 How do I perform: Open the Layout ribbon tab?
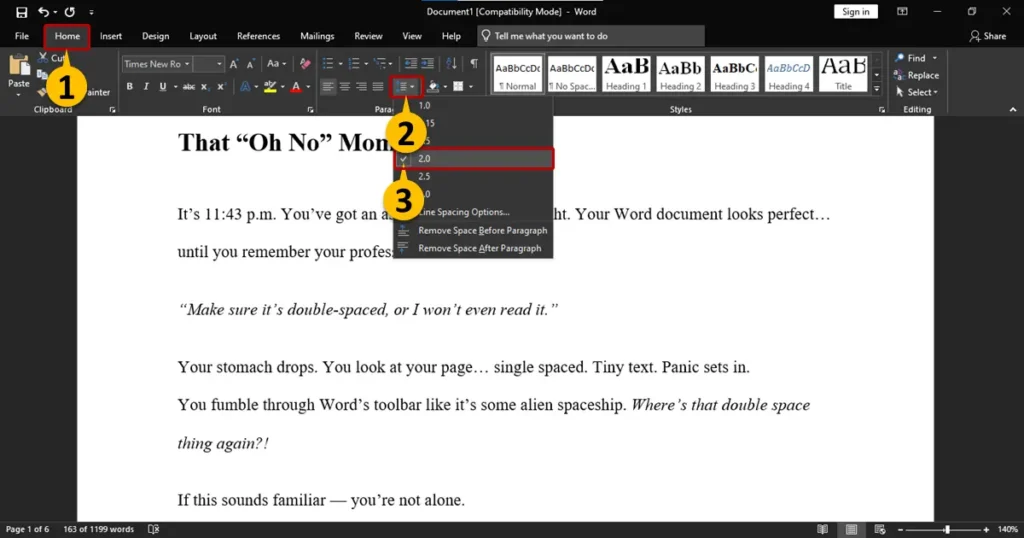coord(203,36)
